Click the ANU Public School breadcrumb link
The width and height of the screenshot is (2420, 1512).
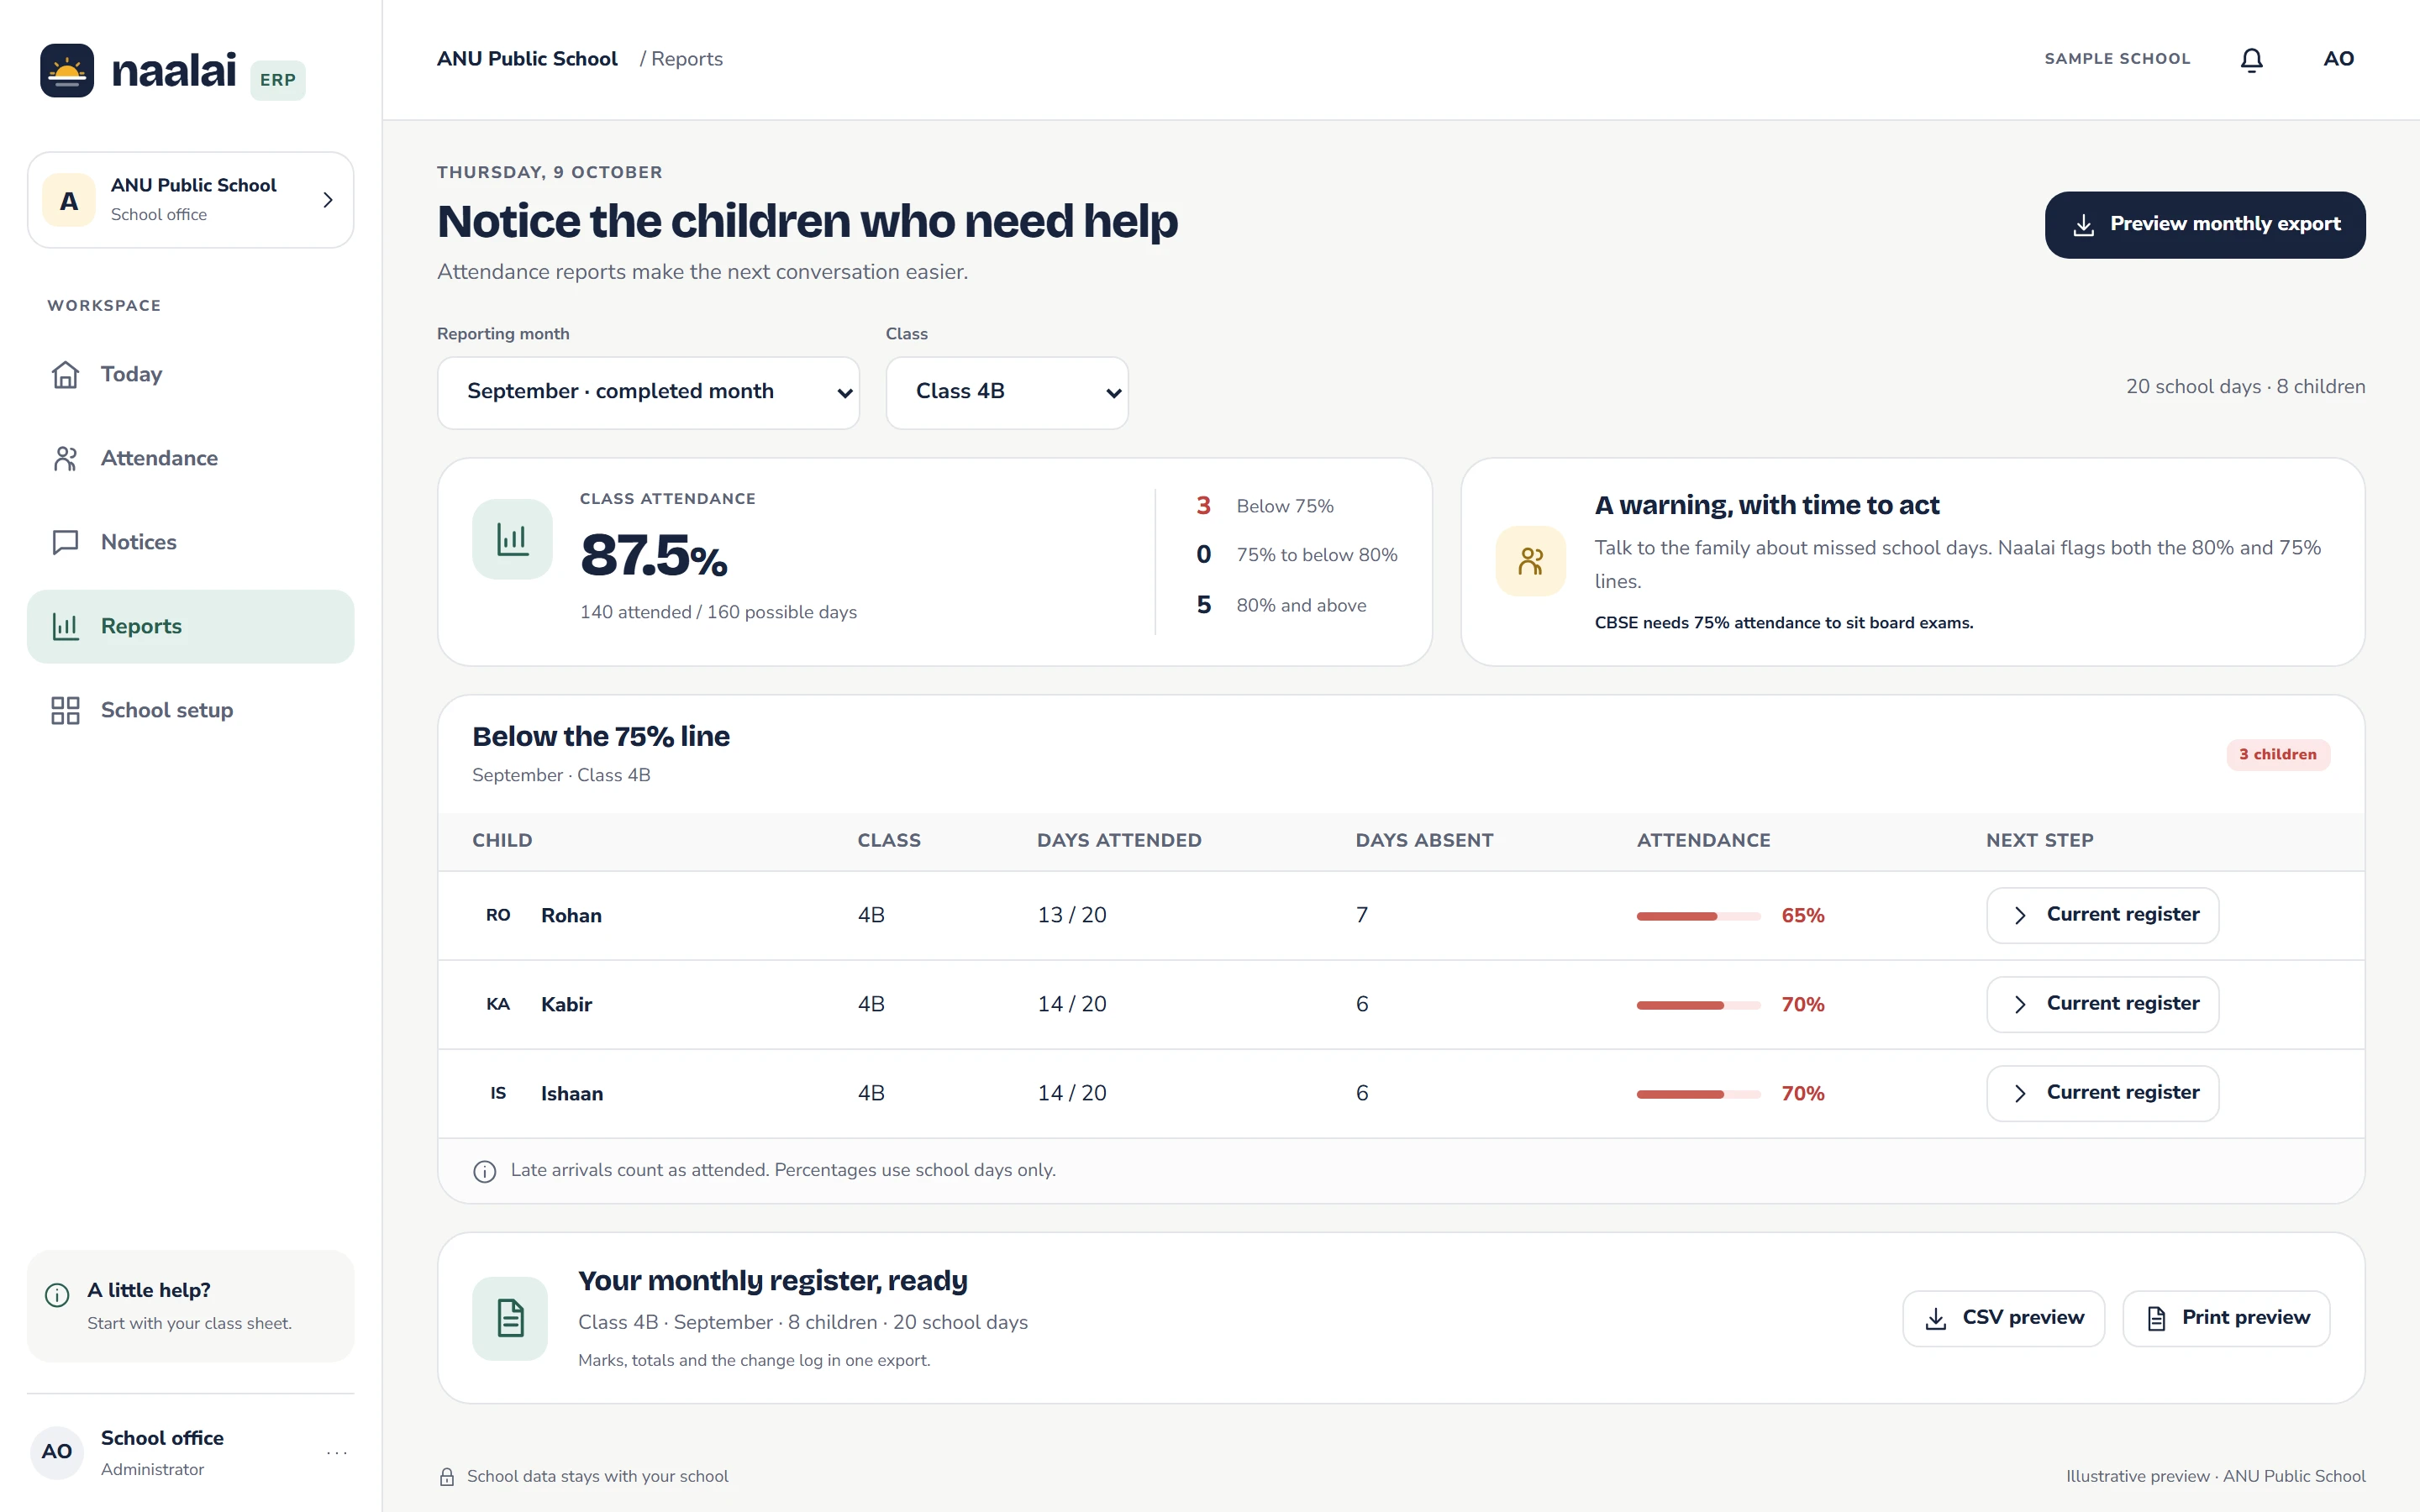pyautogui.click(x=527, y=59)
